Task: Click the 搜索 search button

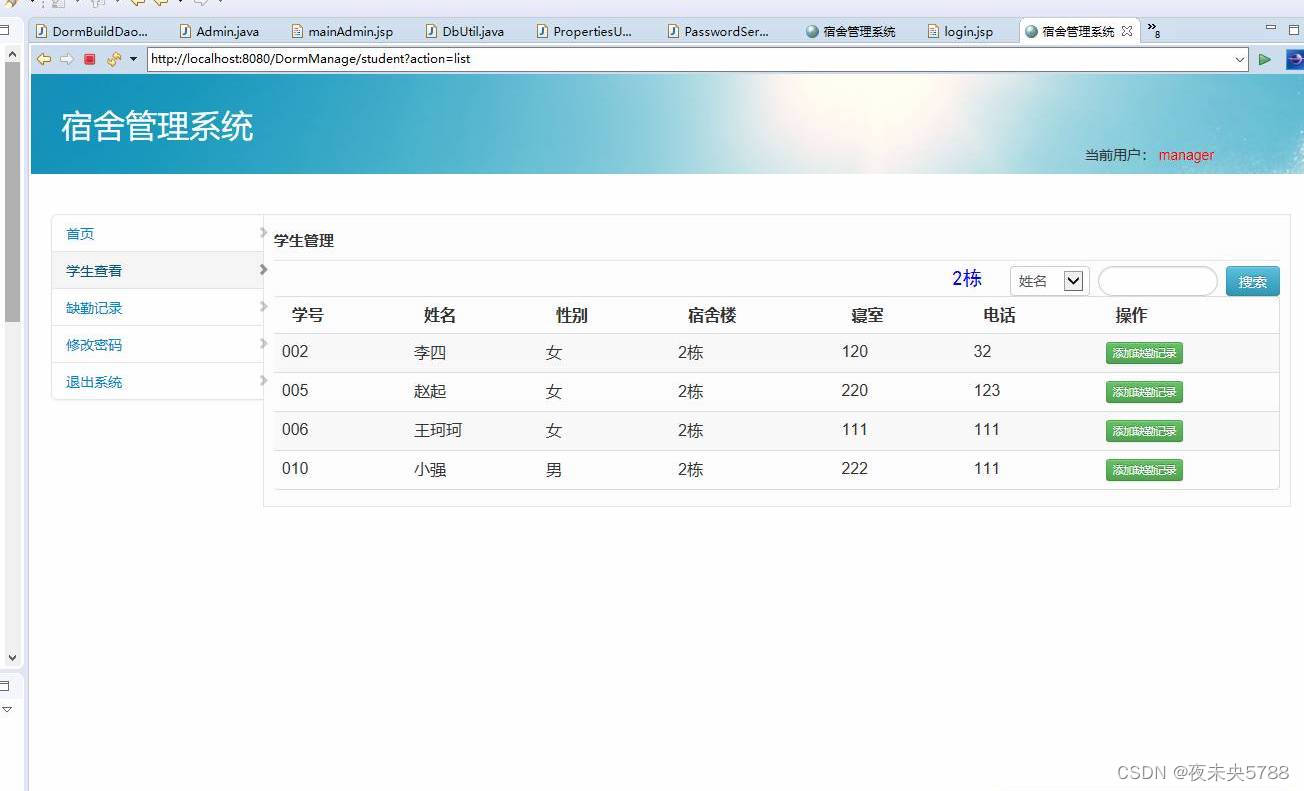Action: point(1251,281)
